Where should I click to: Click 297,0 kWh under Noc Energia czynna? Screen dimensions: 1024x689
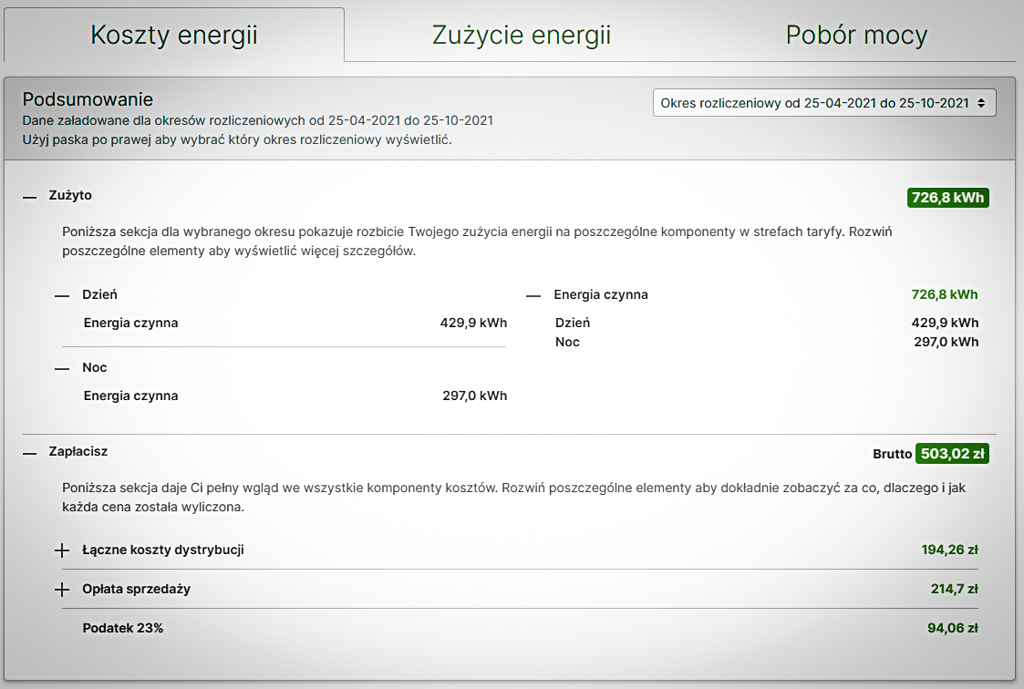475,396
